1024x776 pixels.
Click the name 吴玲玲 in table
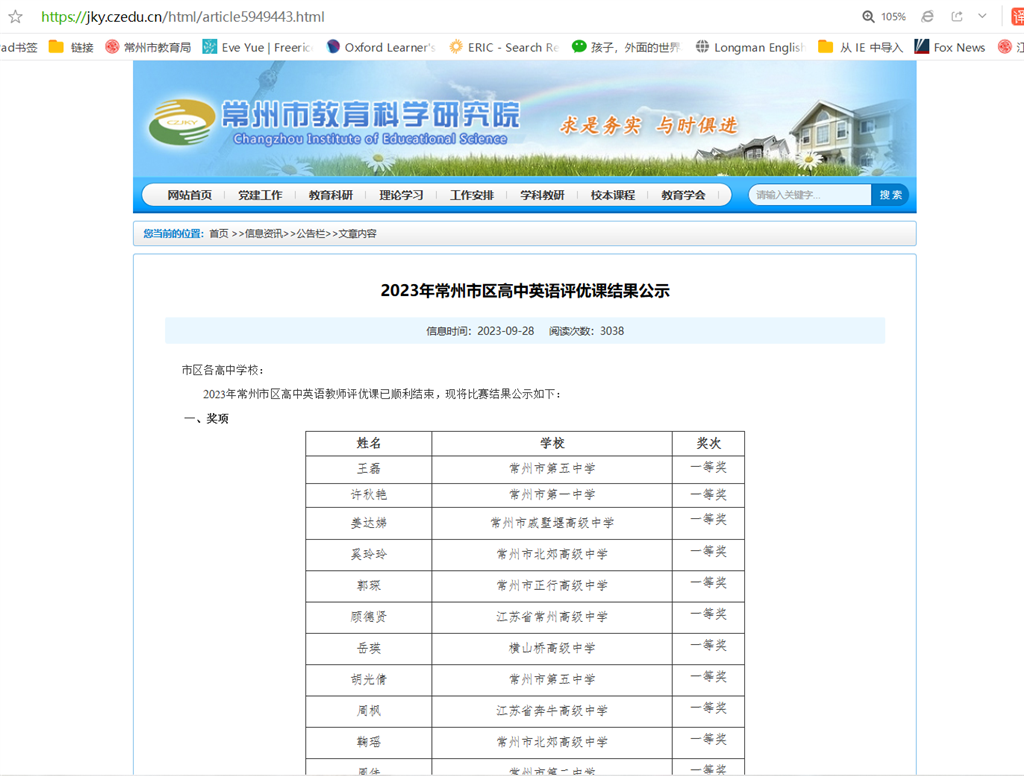368,555
